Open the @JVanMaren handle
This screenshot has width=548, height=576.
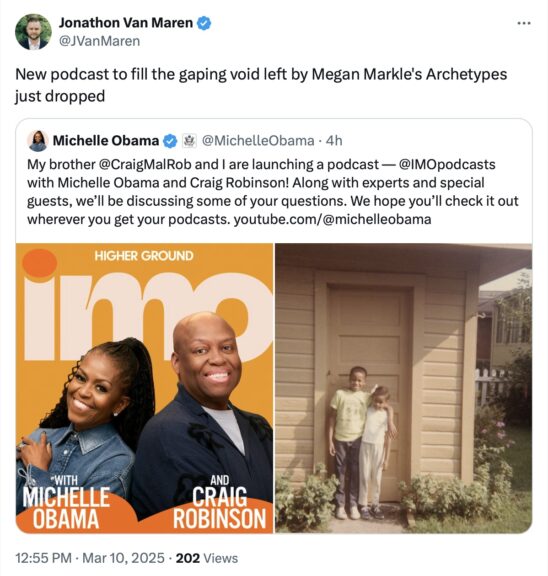[100, 41]
